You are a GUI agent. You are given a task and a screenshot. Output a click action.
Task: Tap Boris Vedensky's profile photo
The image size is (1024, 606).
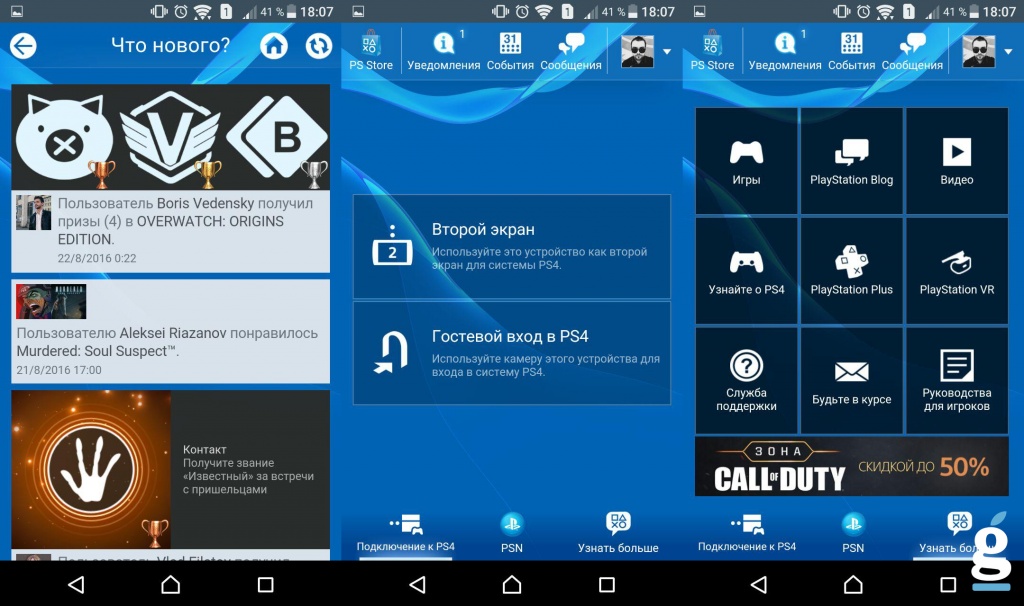pyautogui.click(x=33, y=212)
